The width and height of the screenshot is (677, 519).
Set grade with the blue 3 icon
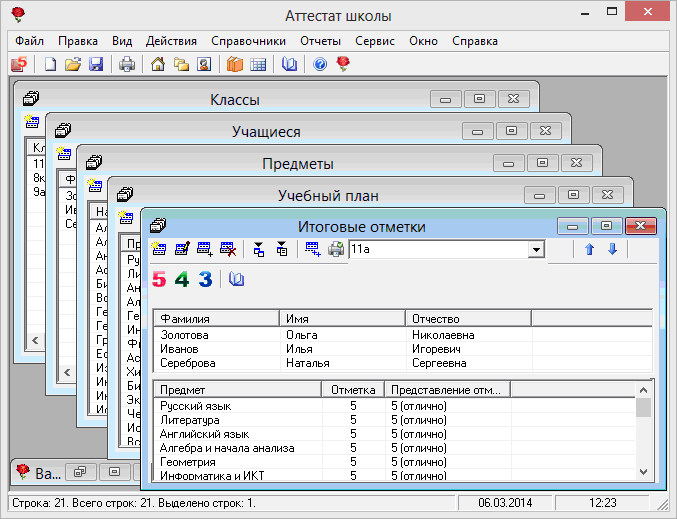click(x=205, y=280)
